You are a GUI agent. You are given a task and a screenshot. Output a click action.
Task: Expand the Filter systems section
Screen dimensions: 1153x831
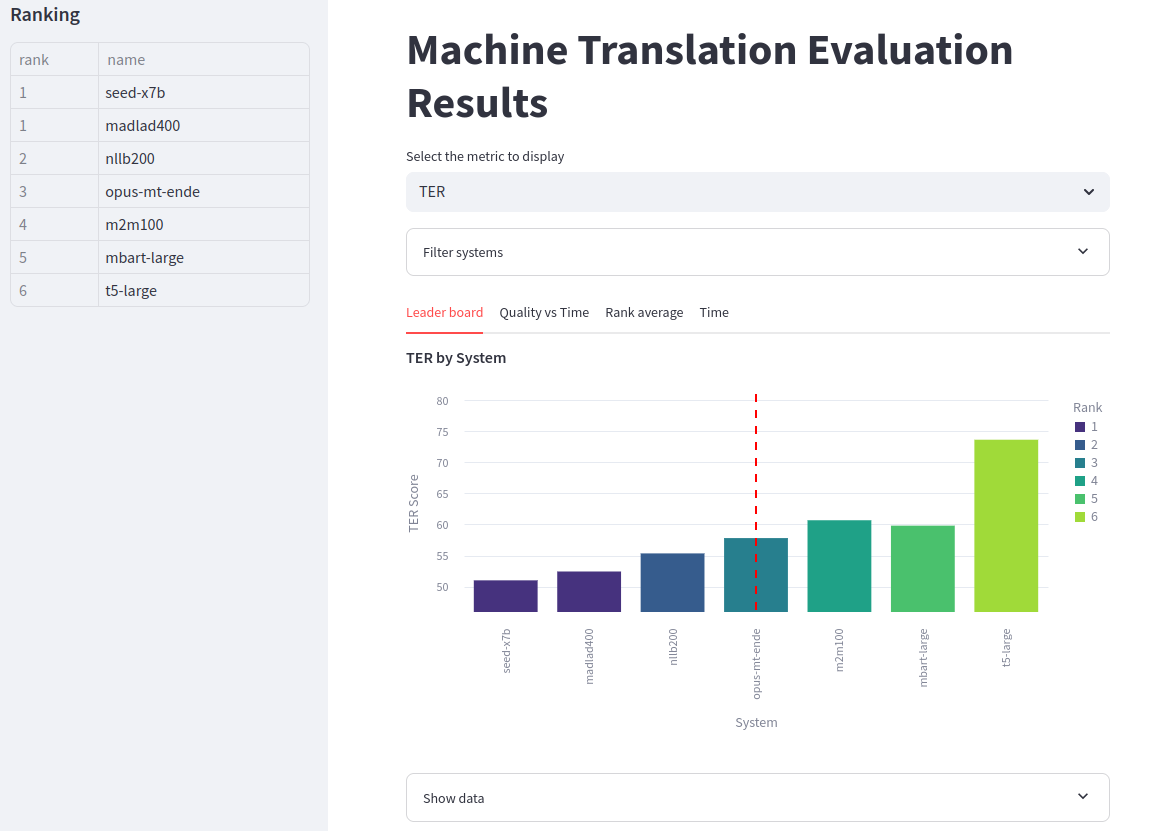(x=757, y=252)
